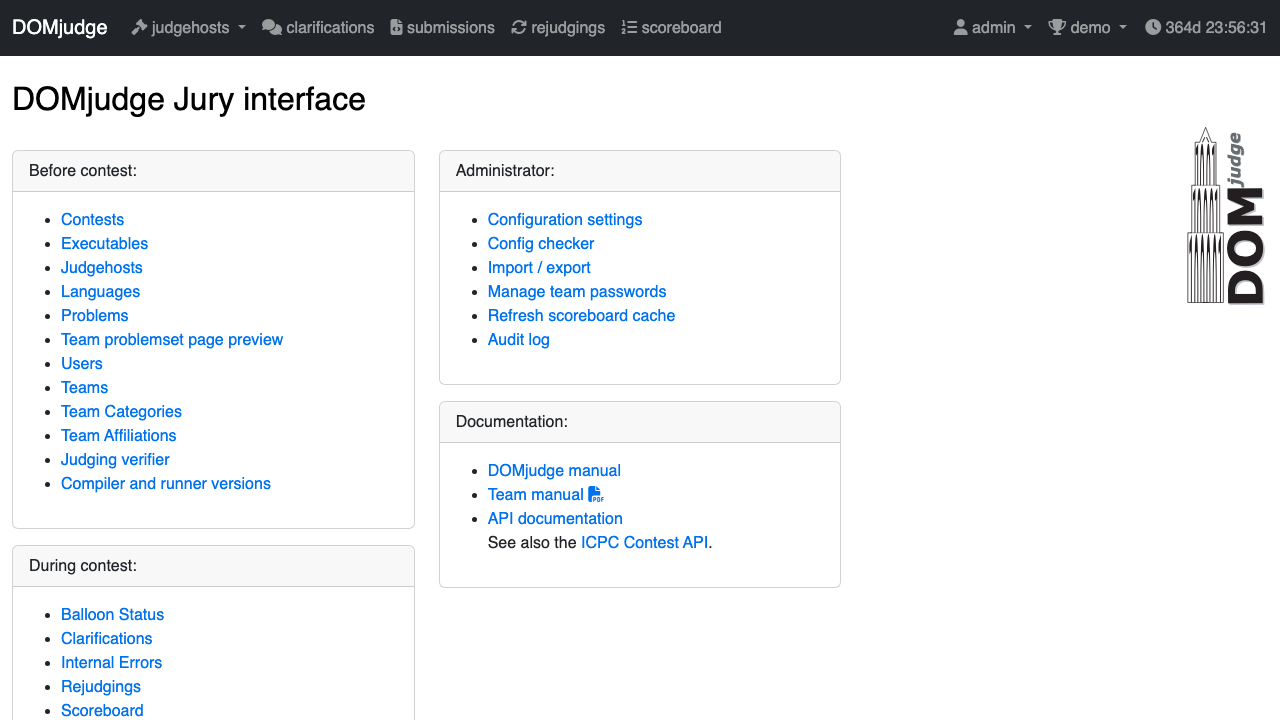The width and height of the screenshot is (1280, 720).
Task: View the Audit log
Action: pyautogui.click(x=519, y=340)
